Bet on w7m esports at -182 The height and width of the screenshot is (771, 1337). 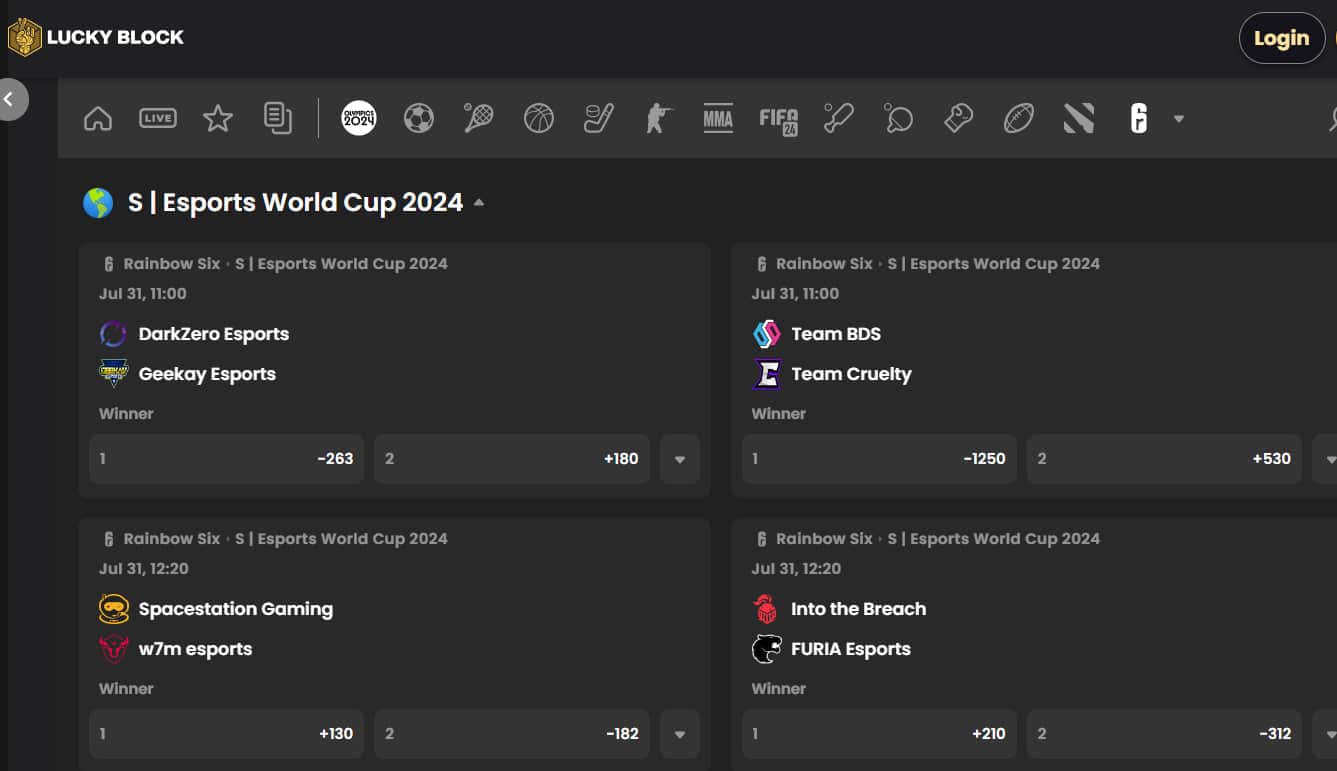512,734
